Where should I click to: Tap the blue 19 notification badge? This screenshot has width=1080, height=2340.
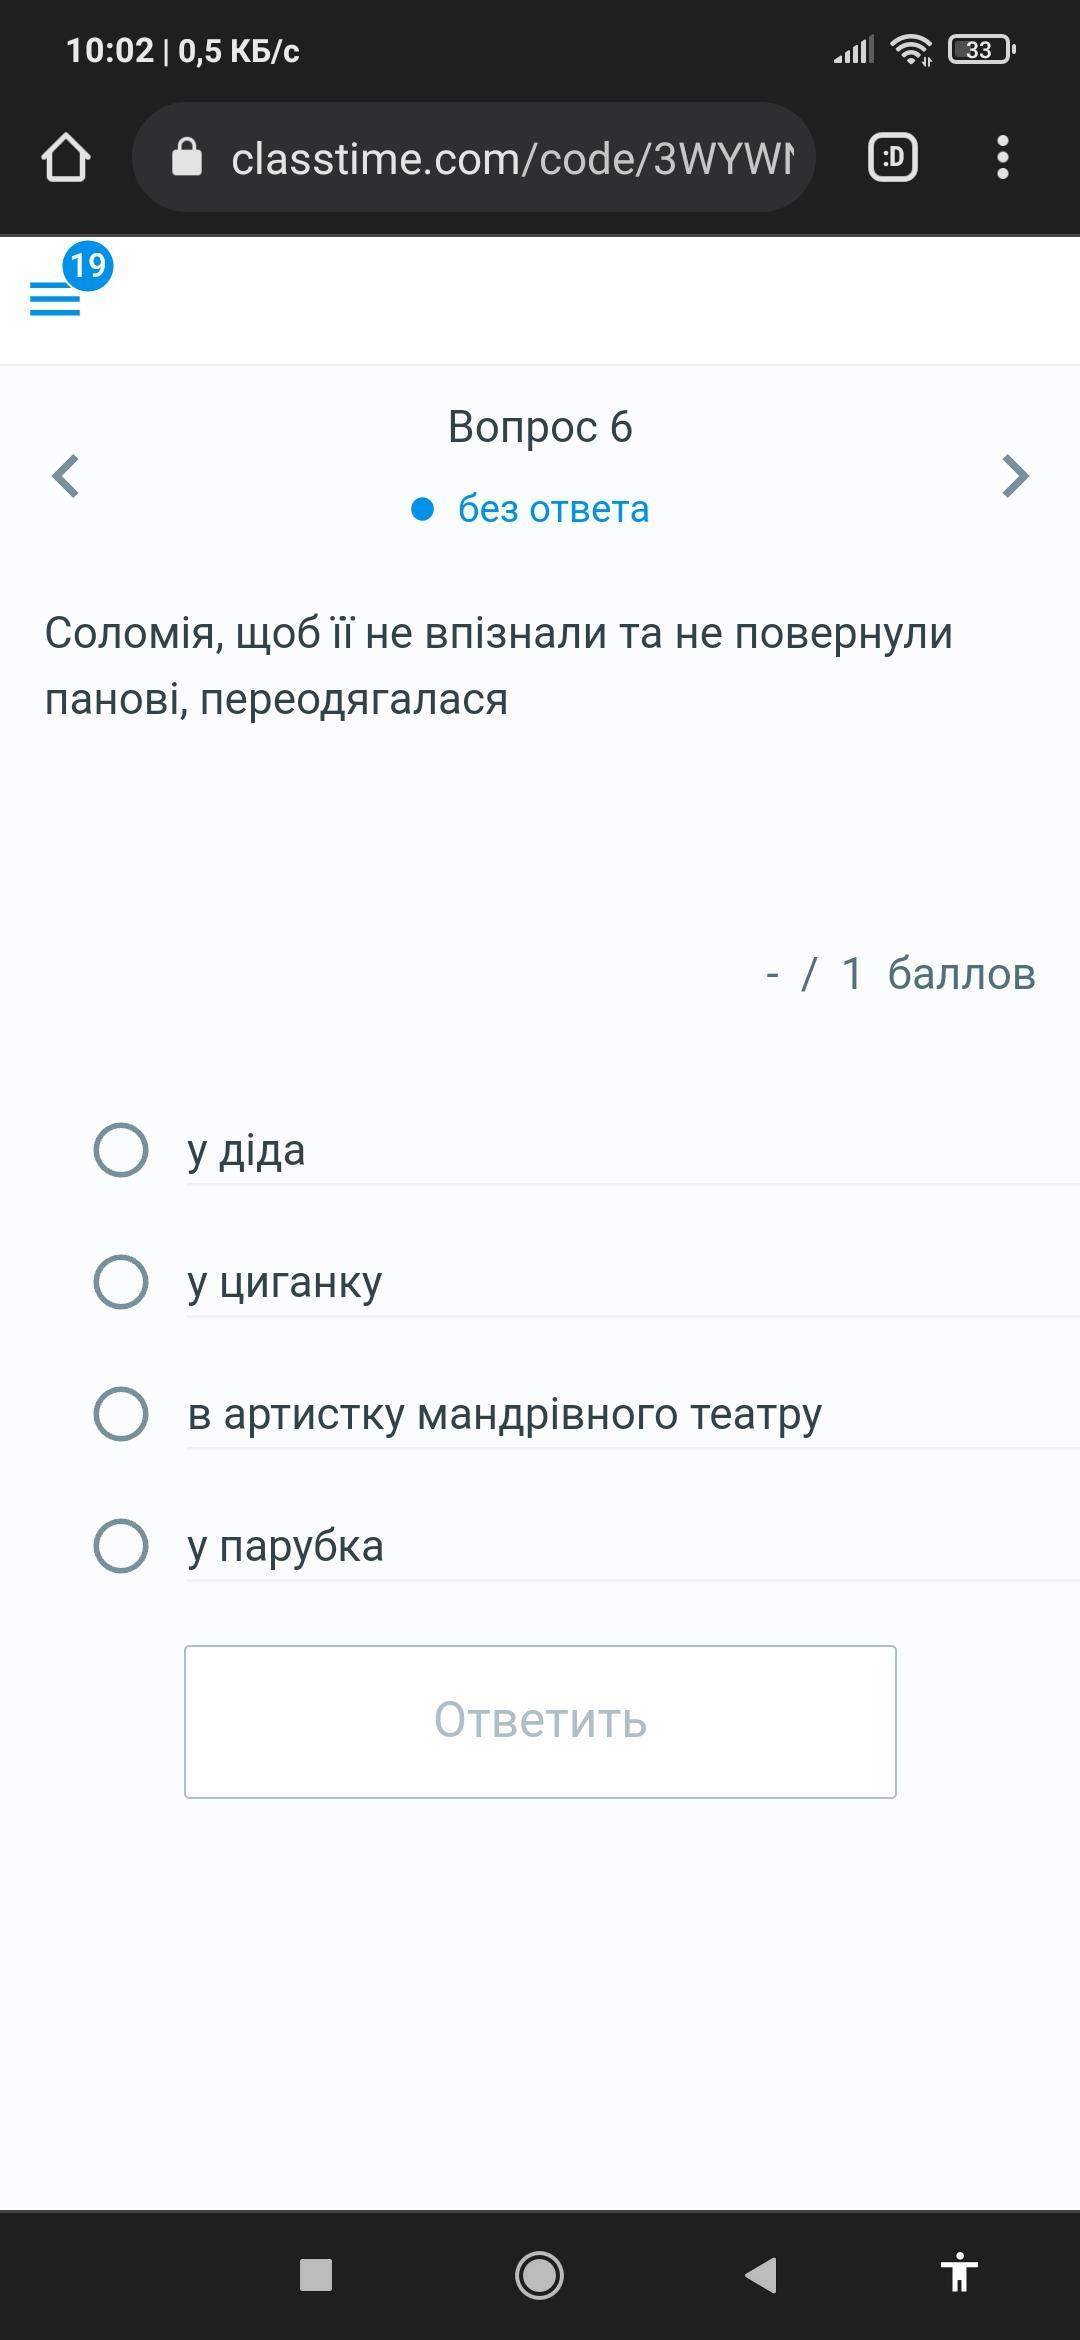tap(88, 266)
